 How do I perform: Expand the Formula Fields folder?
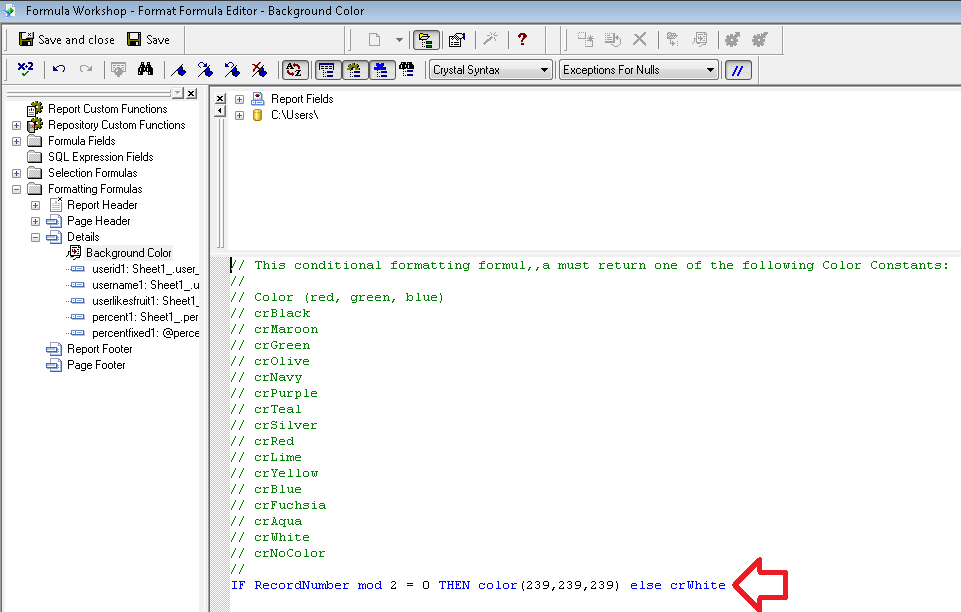pyautogui.click(x=17, y=142)
